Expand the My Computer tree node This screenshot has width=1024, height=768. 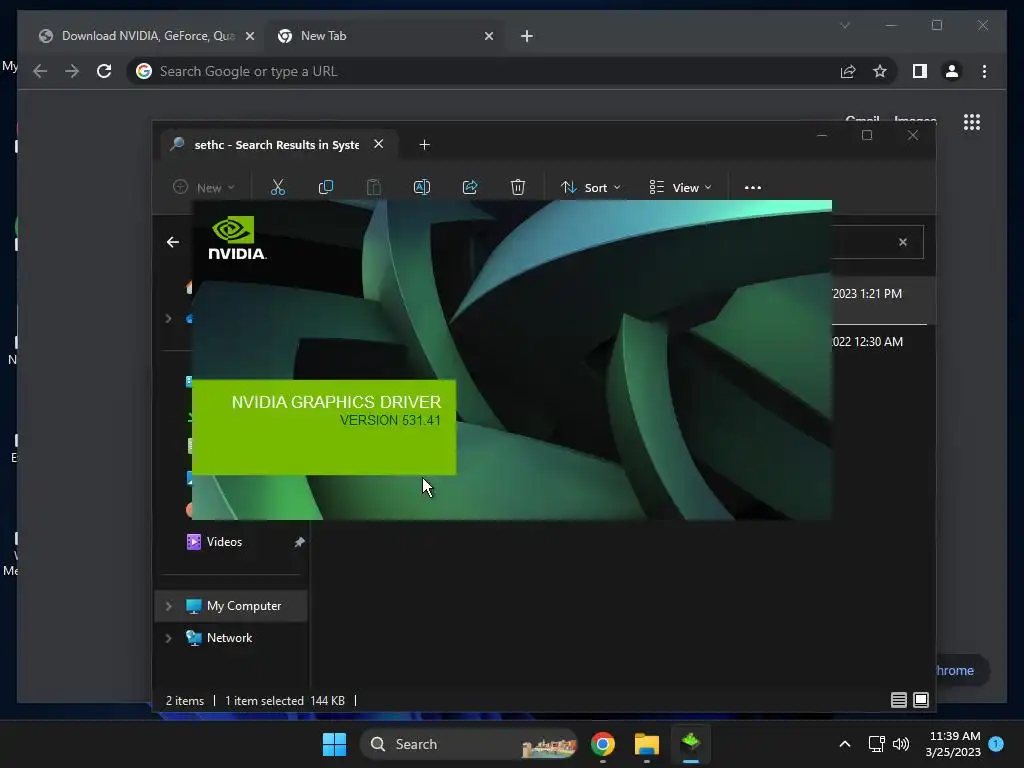coord(168,606)
